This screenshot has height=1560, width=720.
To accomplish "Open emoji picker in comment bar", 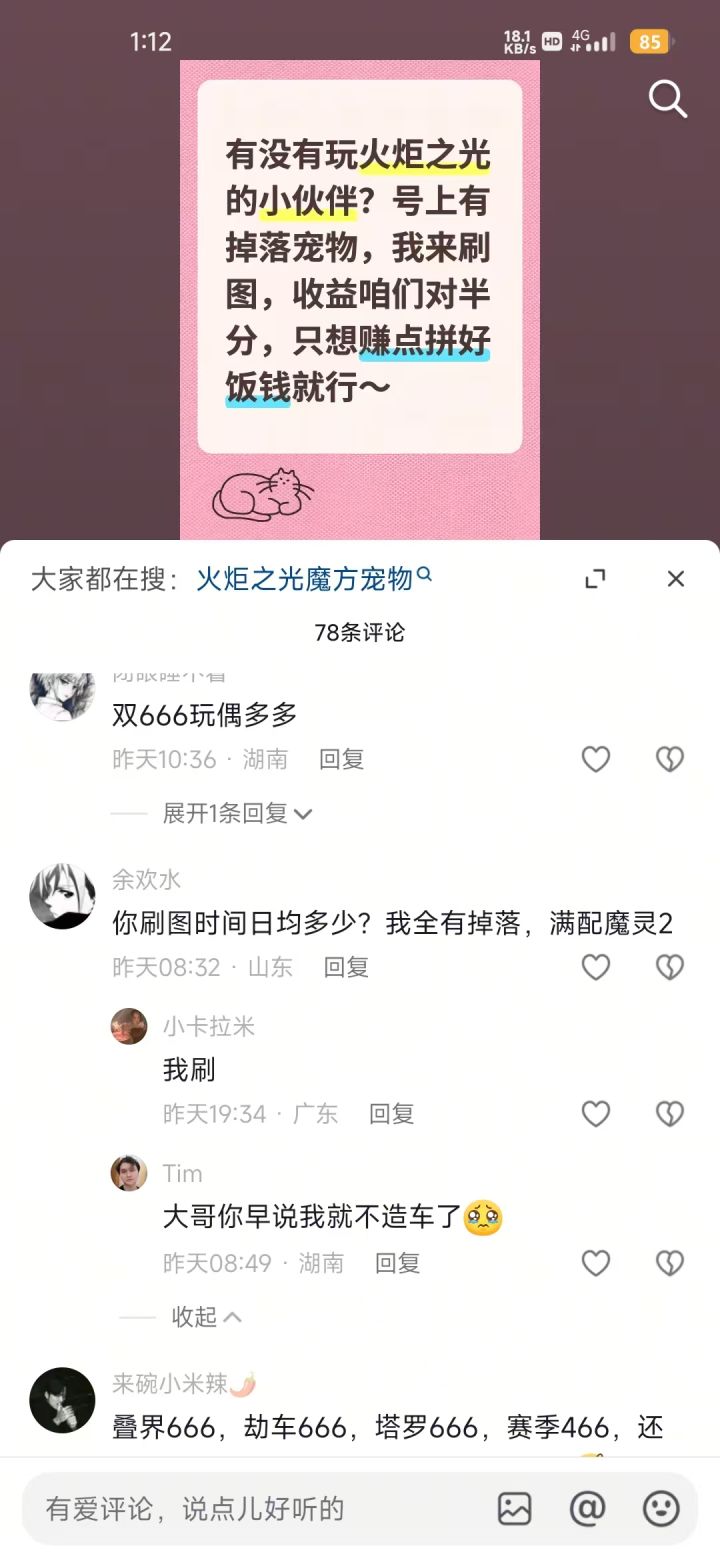I will [x=661, y=1508].
